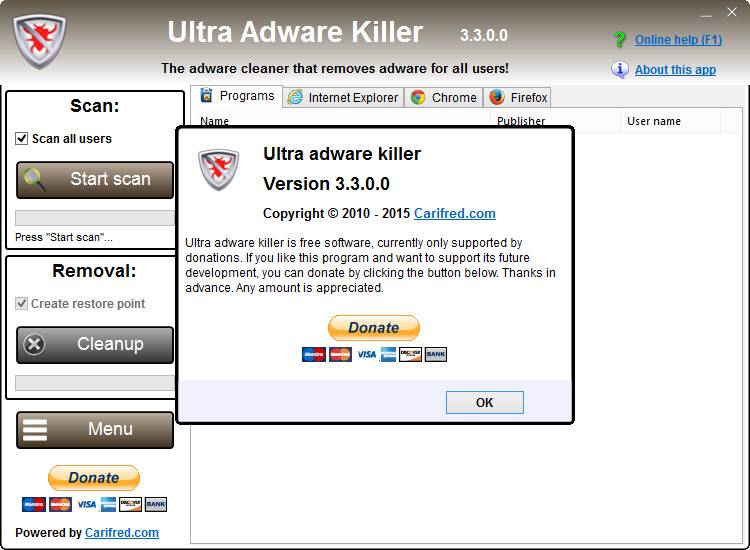Start scan for adware
This screenshot has width=750, height=550.
(x=95, y=180)
